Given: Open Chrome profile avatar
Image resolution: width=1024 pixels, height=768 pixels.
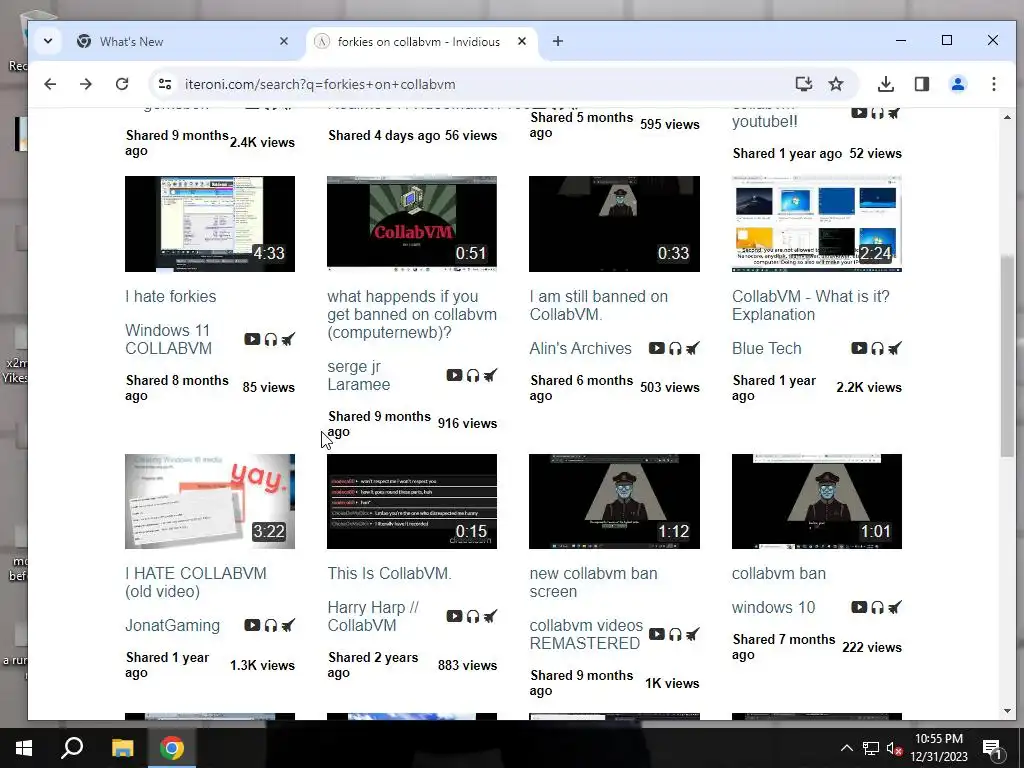Looking at the screenshot, I should (x=958, y=84).
